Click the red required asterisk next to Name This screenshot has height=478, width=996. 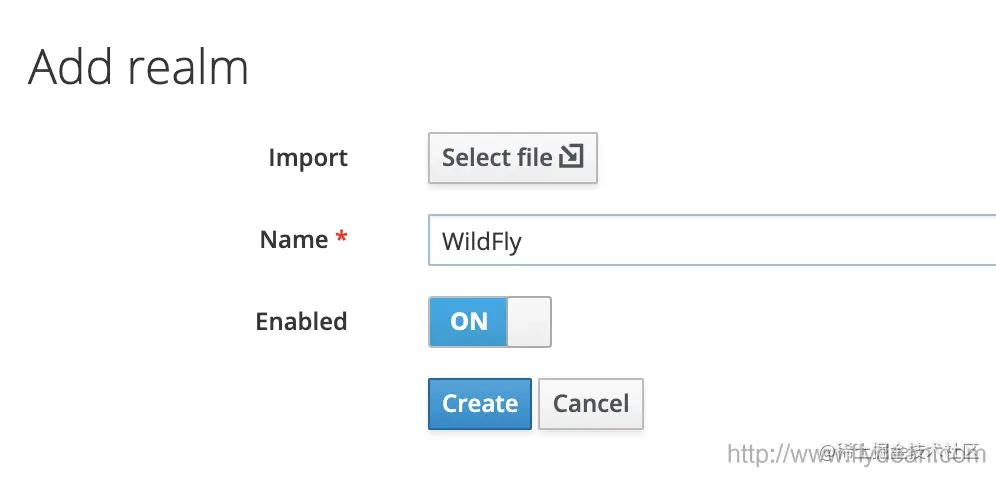[342, 238]
